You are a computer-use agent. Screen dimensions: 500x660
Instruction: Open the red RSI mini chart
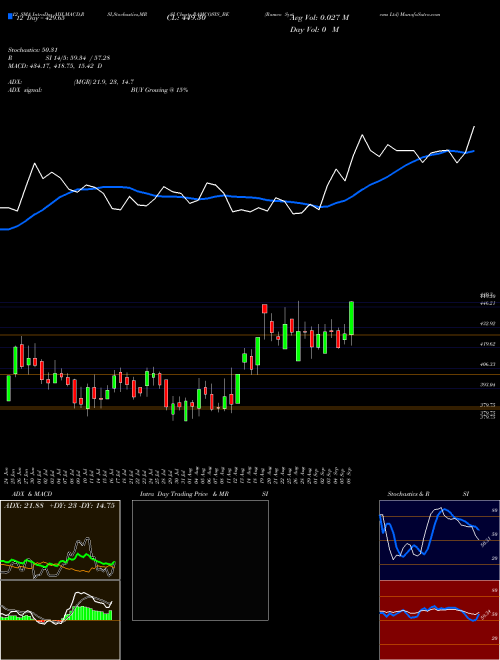(439, 620)
